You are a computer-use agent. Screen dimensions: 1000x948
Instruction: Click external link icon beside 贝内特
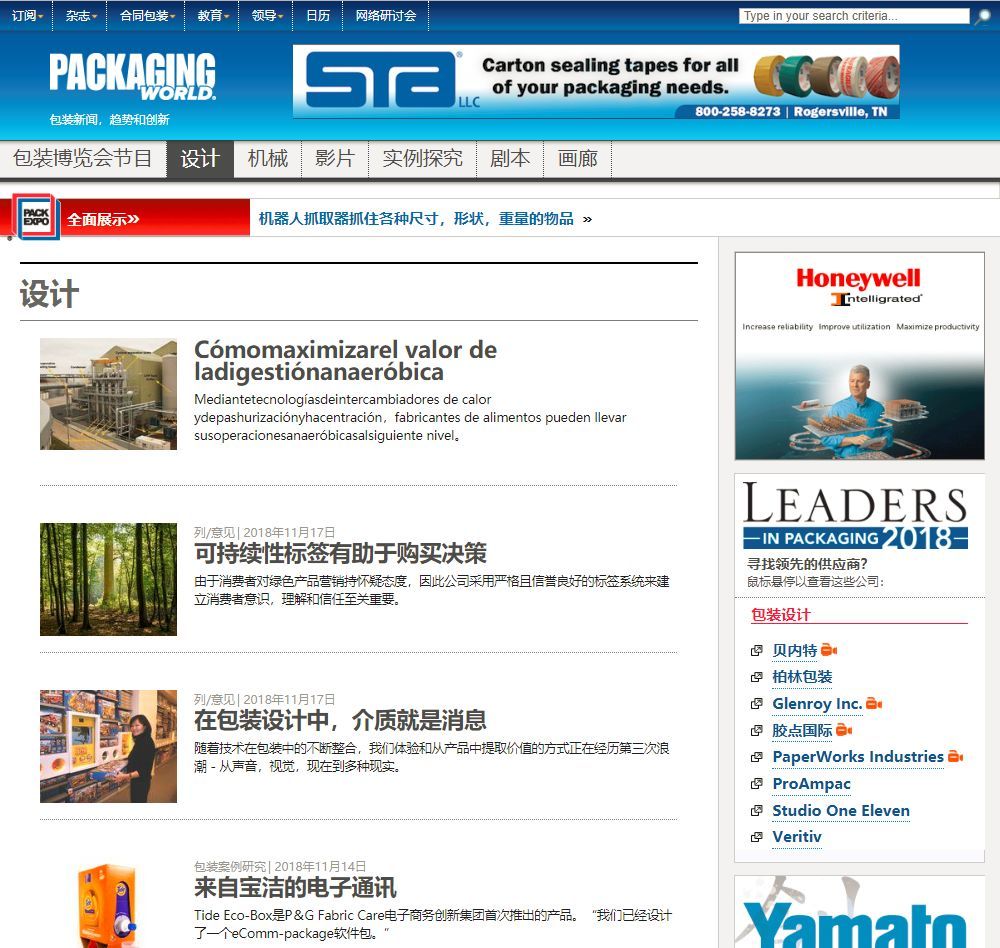[x=756, y=651]
